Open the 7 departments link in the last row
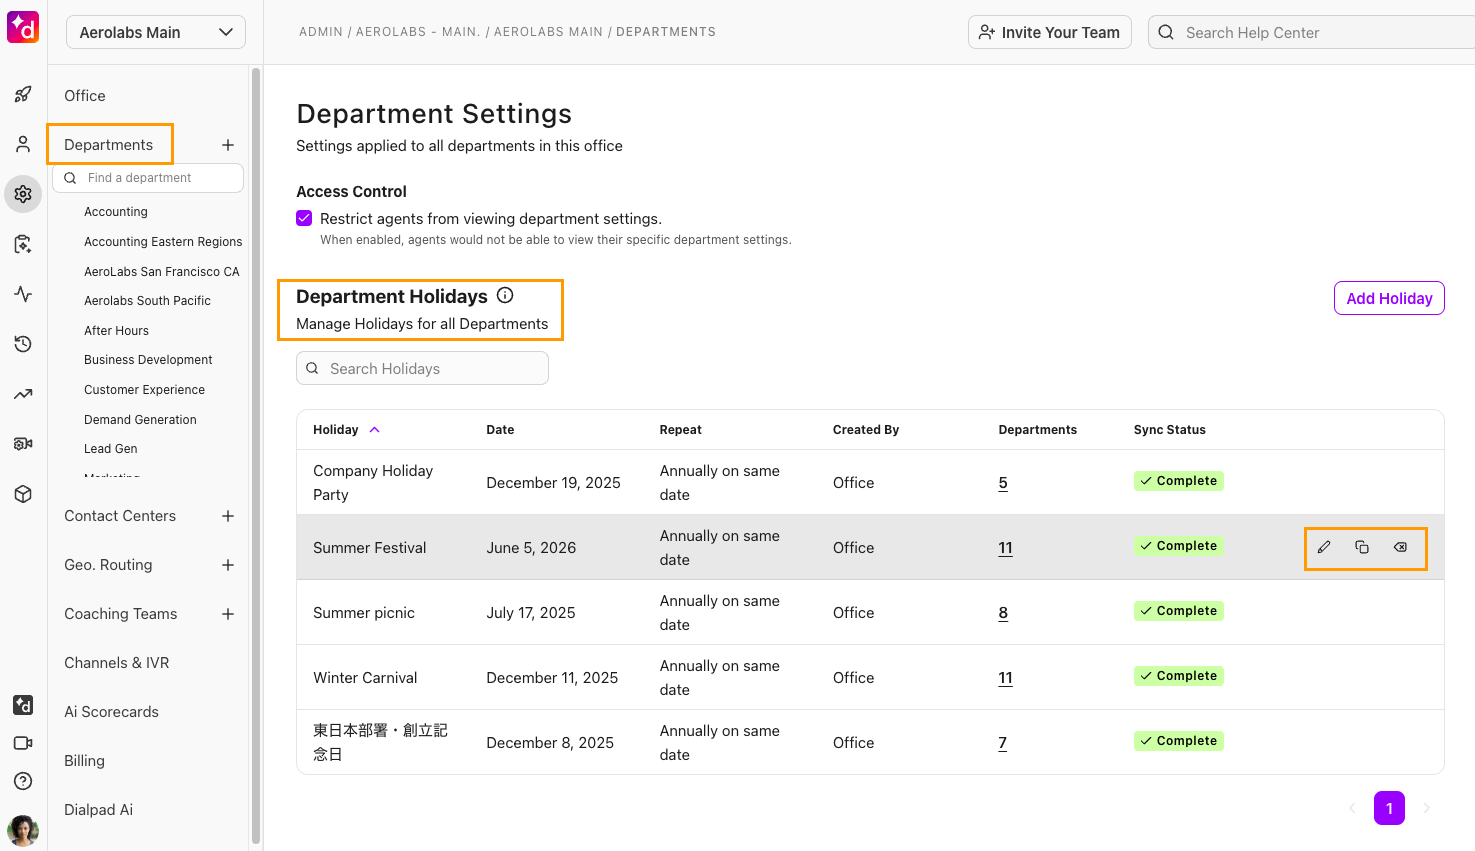Image resolution: width=1475 pixels, height=851 pixels. coord(1002,743)
